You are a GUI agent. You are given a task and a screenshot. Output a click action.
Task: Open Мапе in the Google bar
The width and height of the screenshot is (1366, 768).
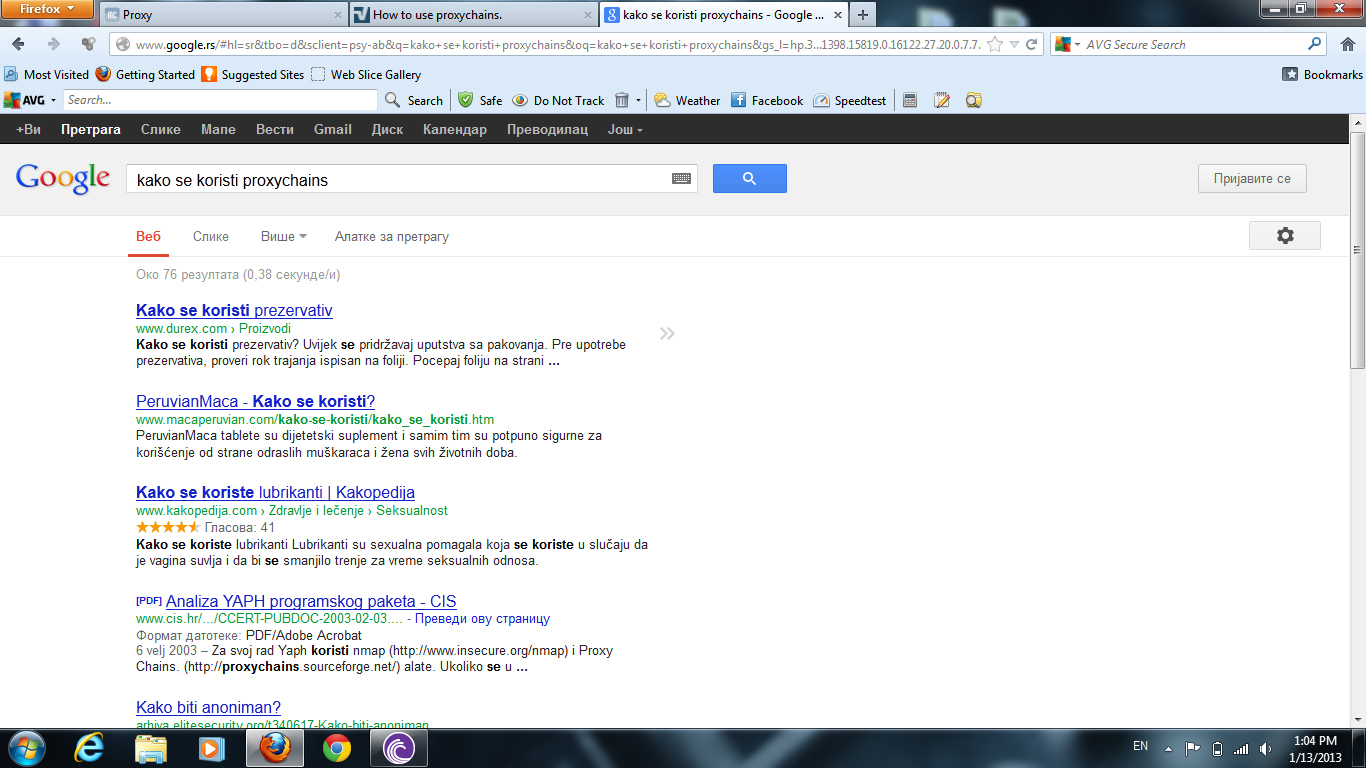click(x=218, y=130)
